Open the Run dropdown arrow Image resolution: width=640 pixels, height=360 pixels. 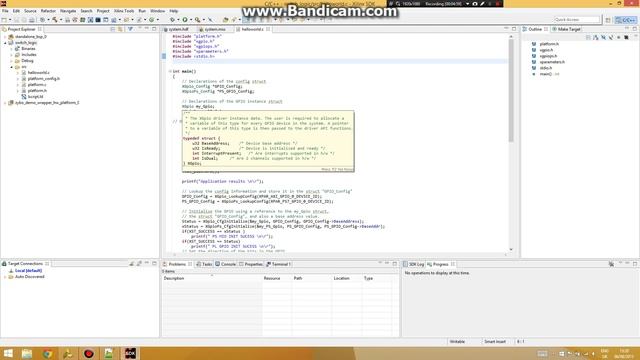pos(191,20)
